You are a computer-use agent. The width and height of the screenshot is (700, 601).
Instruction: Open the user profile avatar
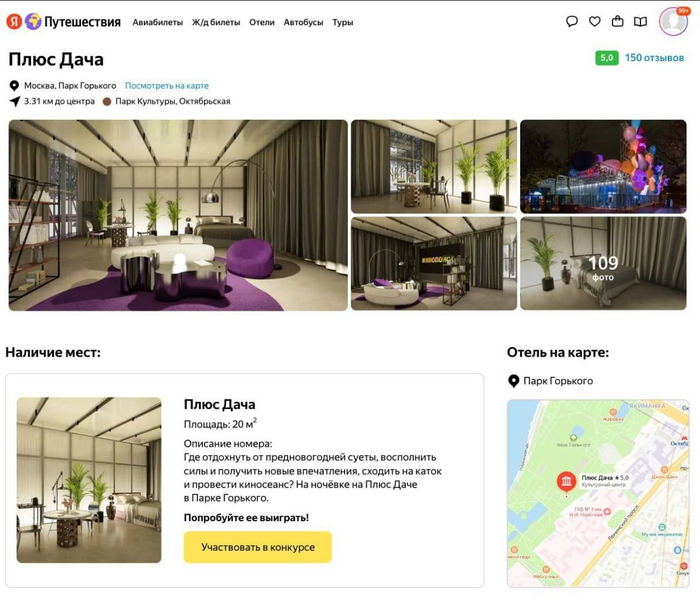click(673, 21)
